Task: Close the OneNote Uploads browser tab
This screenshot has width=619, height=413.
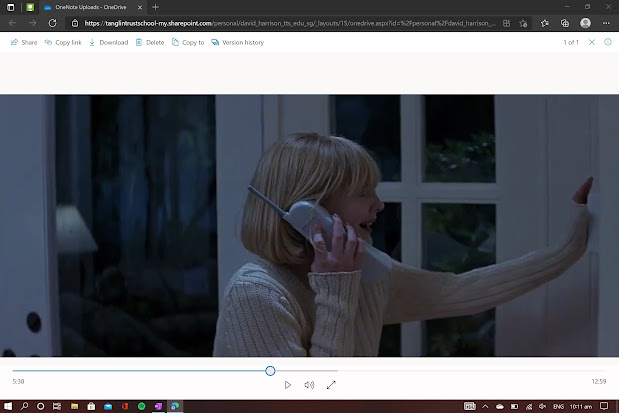Action: [x=140, y=7]
